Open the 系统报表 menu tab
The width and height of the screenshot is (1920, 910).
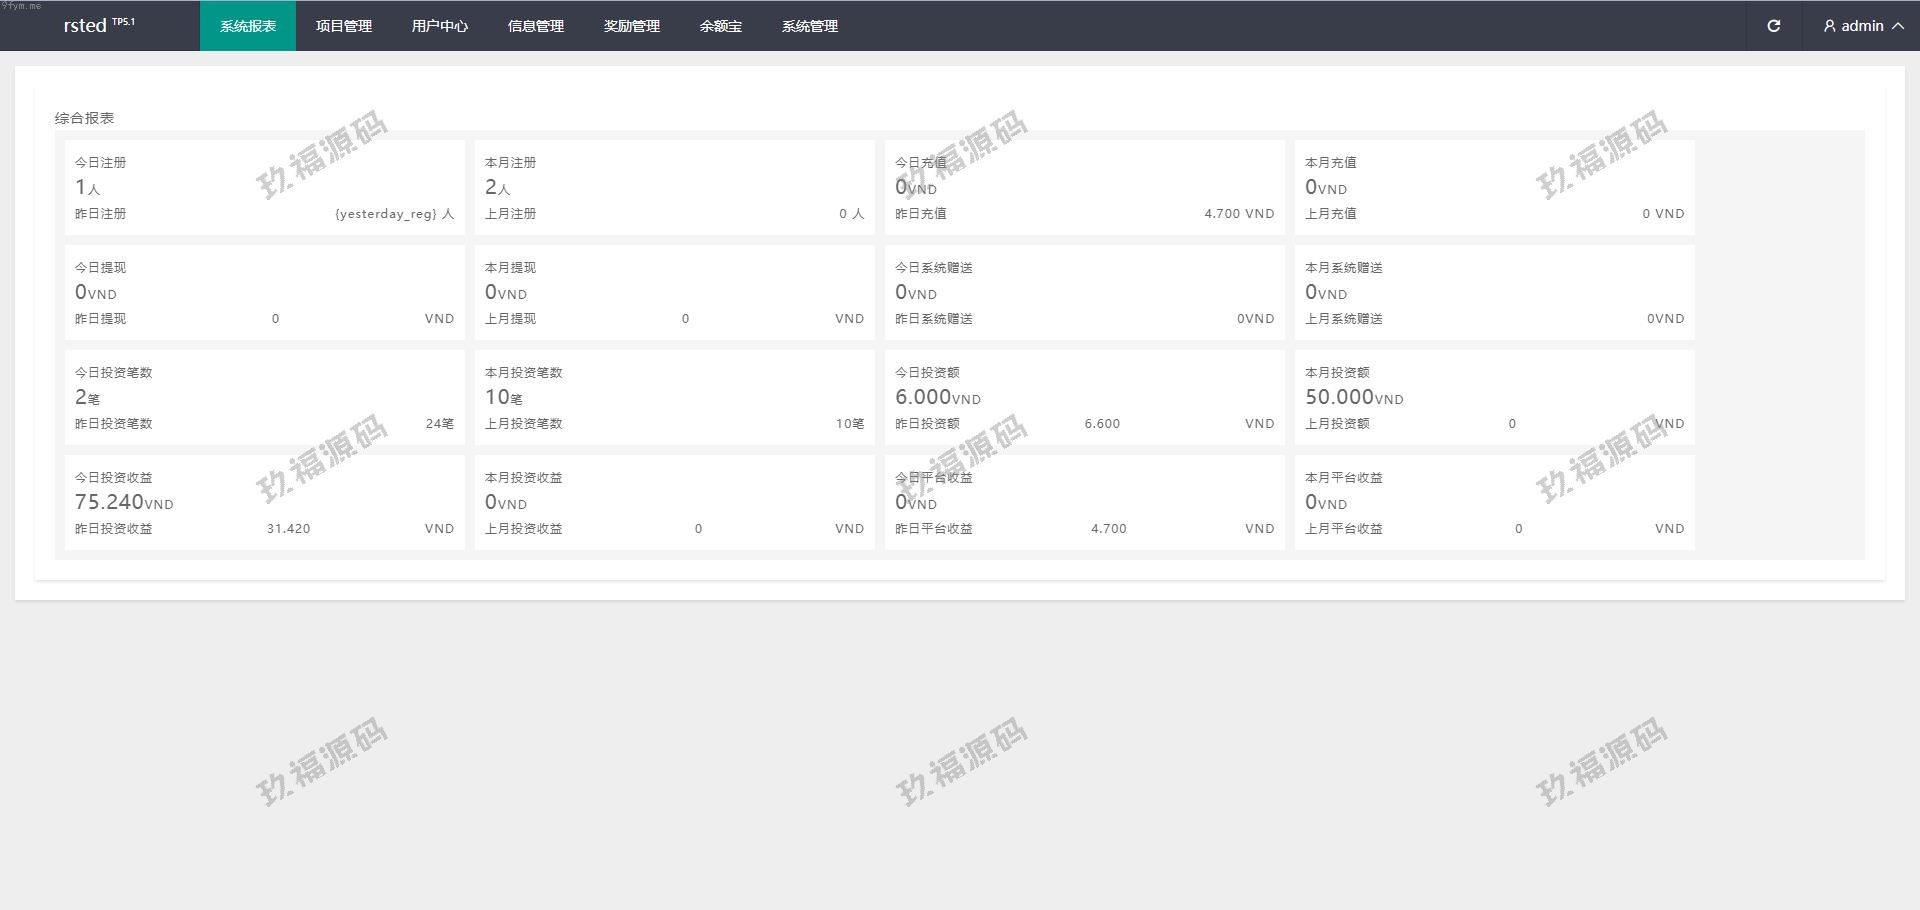pos(248,26)
